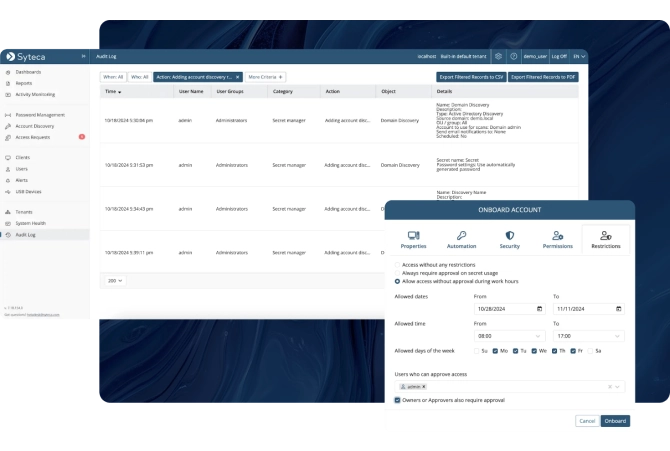Select Access without any restrictions

click(x=397, y=265)
